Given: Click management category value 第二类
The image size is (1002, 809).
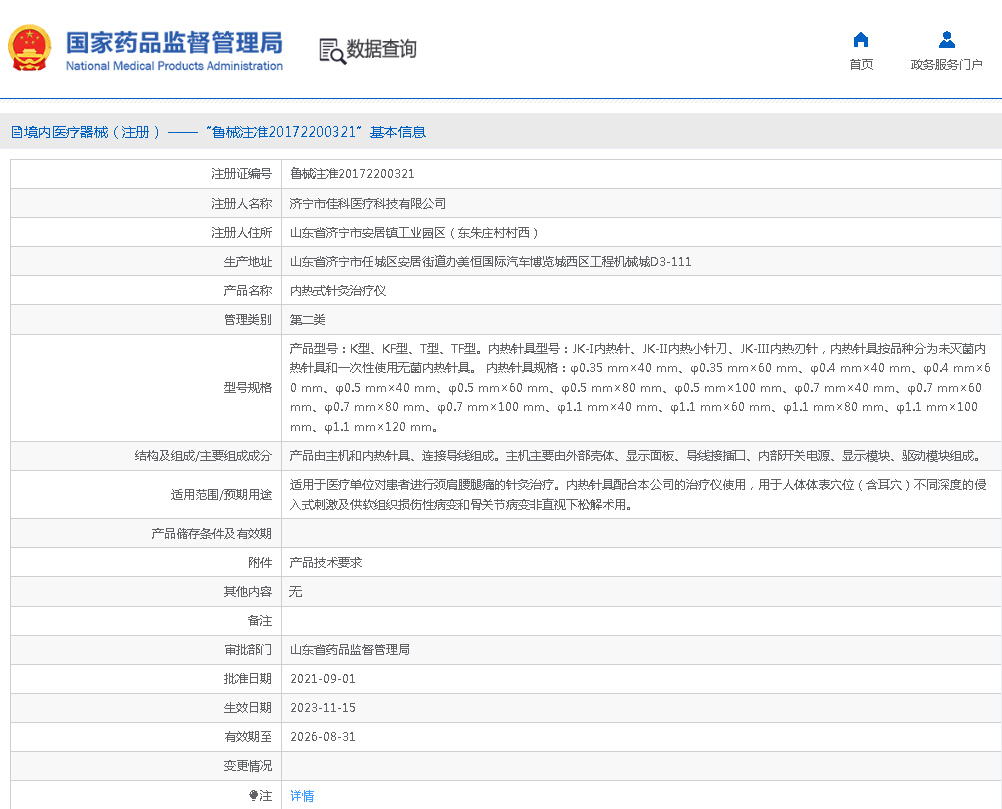Looking at the screenshot, I should coord(307,320).
